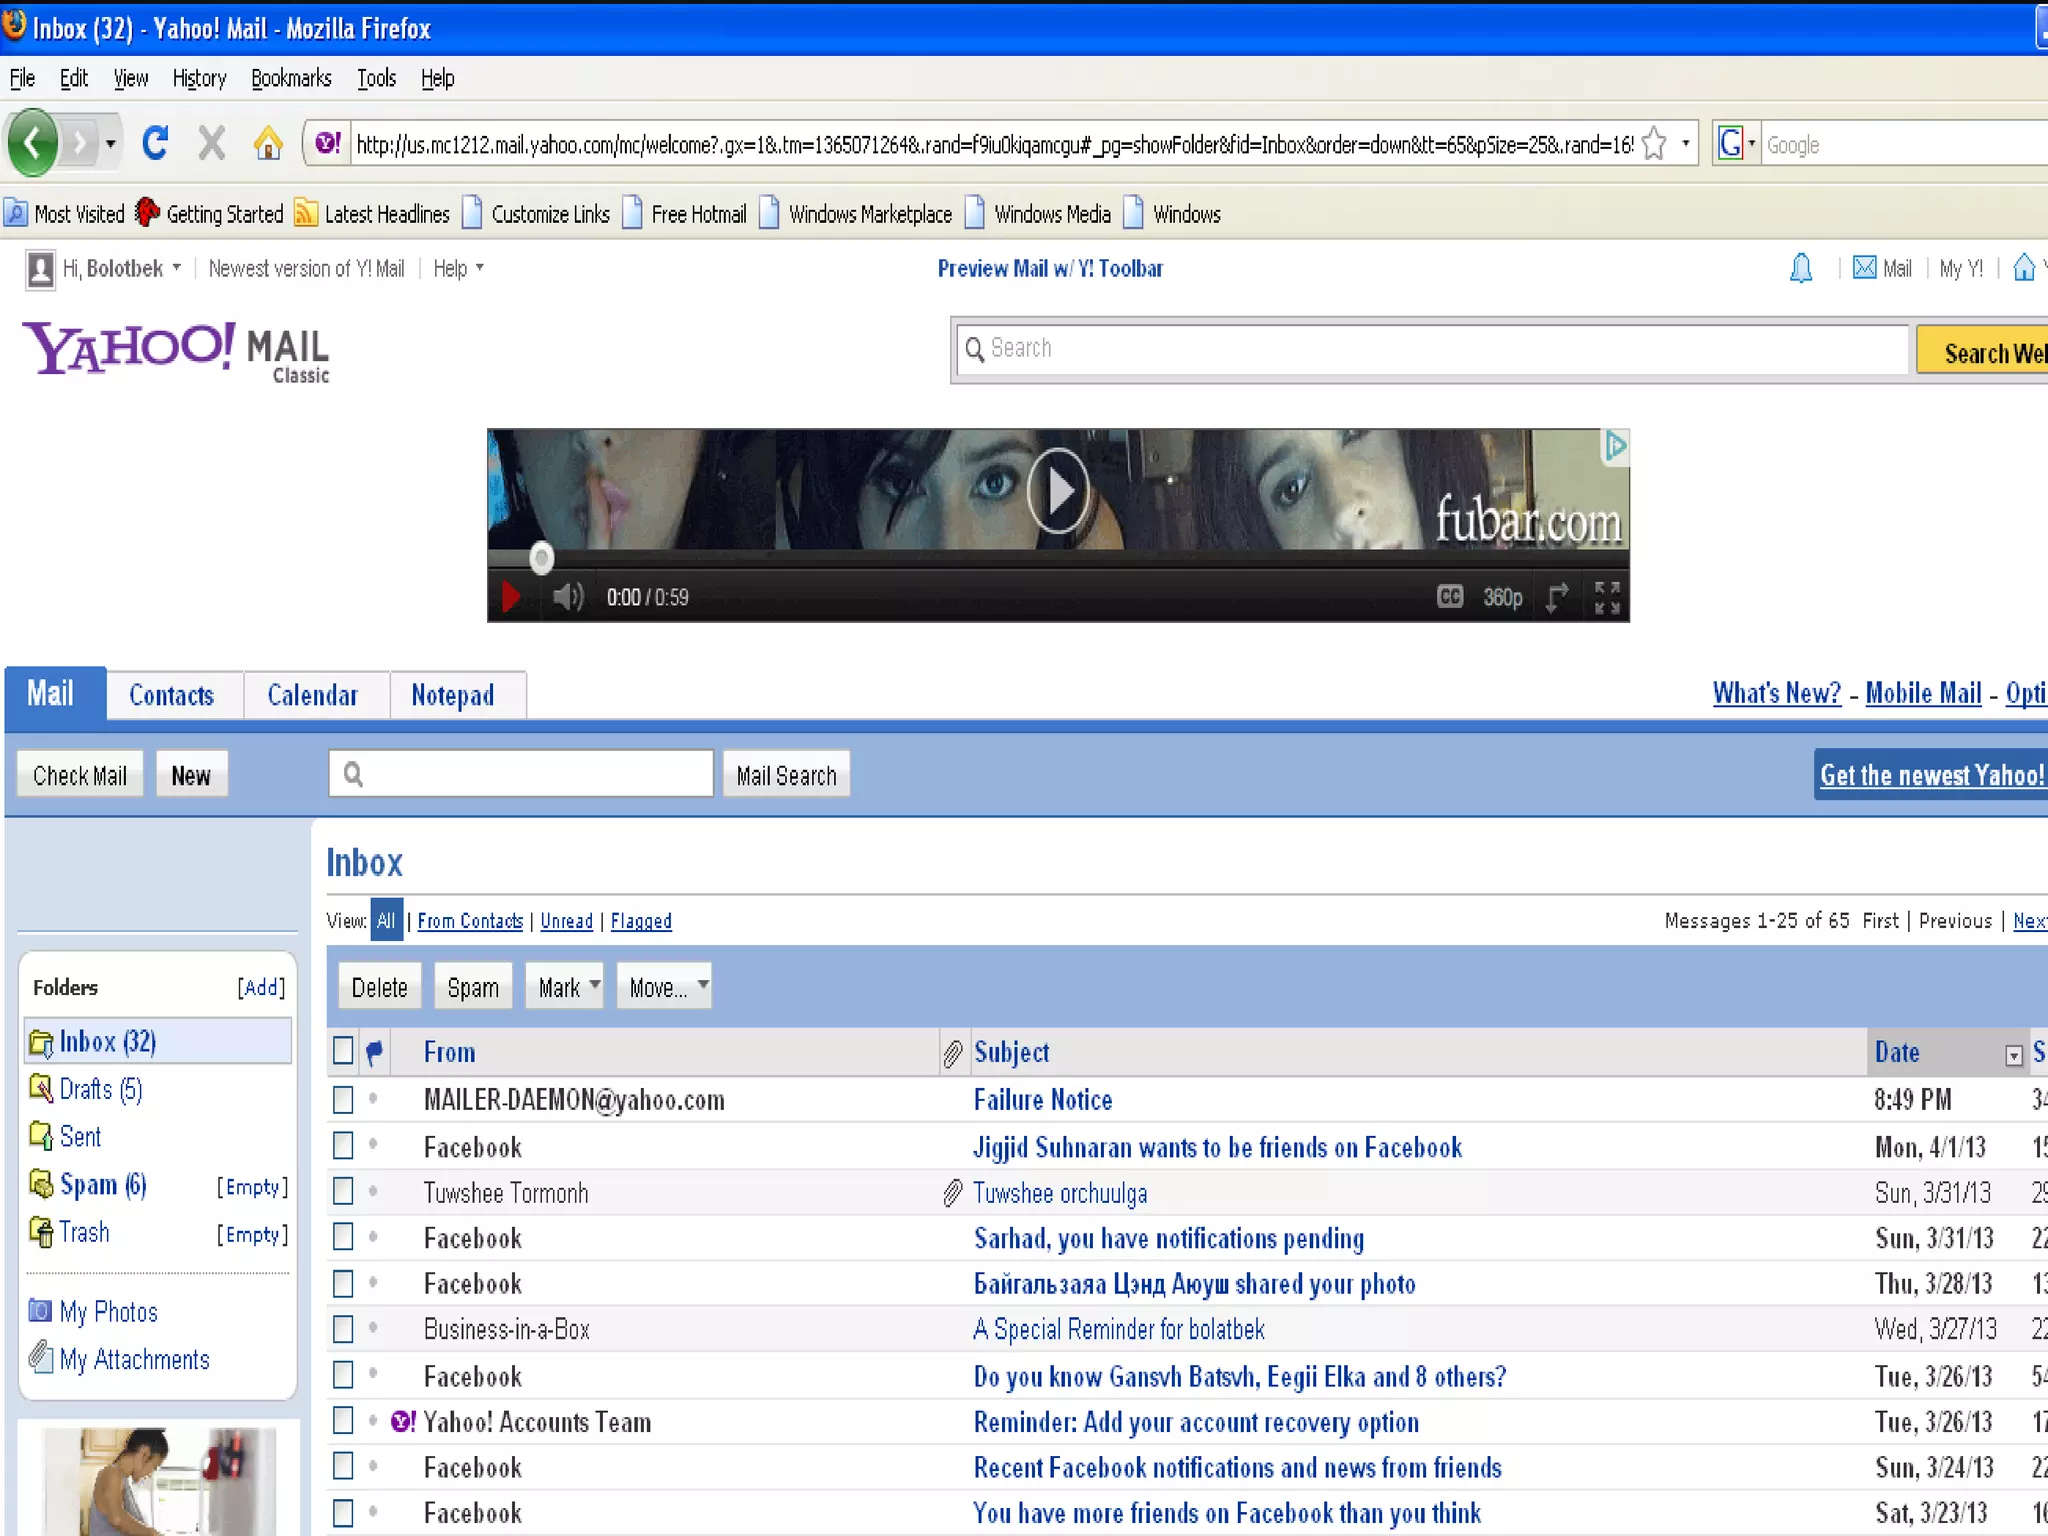Expand the Move... dropdown
Viewport: 2048px width, 1536px height.
pyautogui.click(x=664, y=987)
